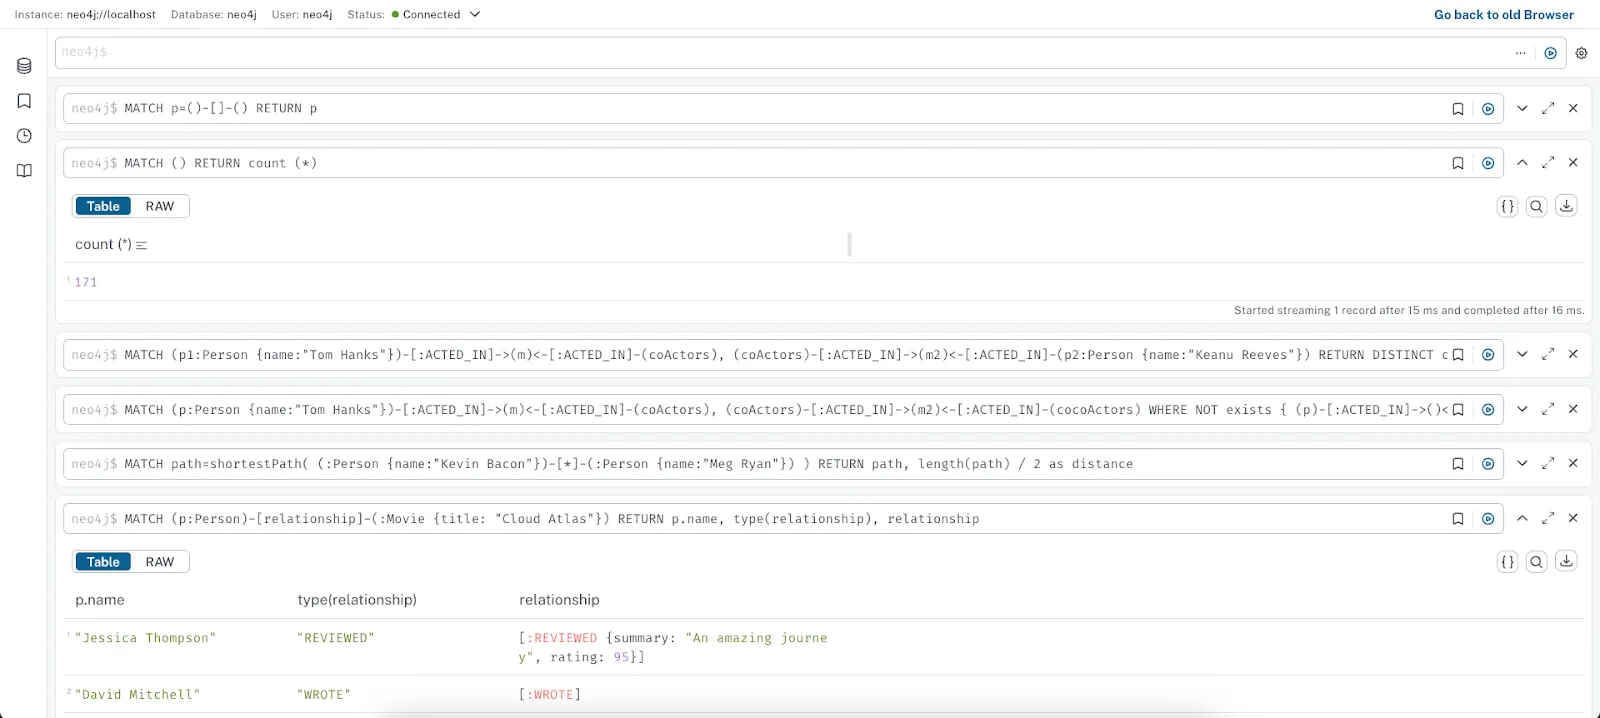This screenshot has width=1600, height=718.
Task: Open main editor ellipsis options
Action: point(1520,53)
